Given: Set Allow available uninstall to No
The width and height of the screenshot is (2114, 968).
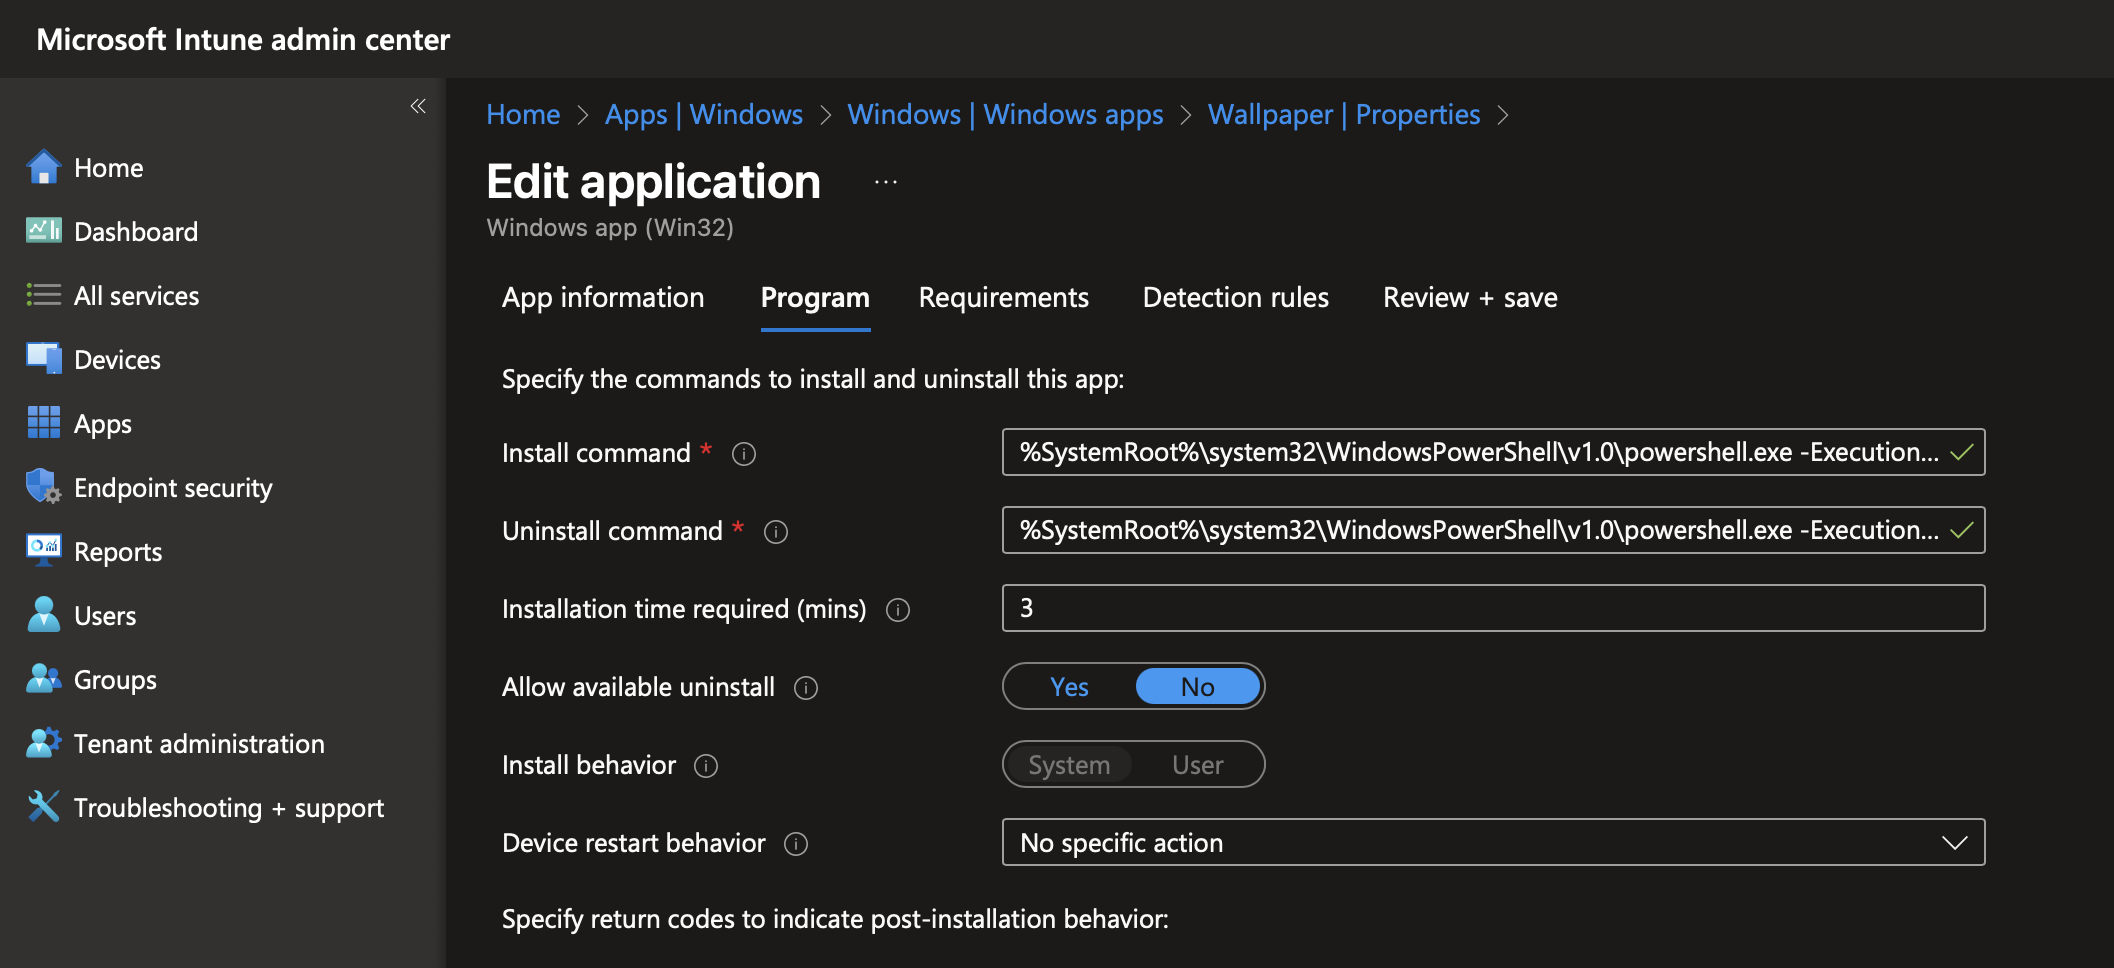Looking at the screenshot, I should (1198, 687).
